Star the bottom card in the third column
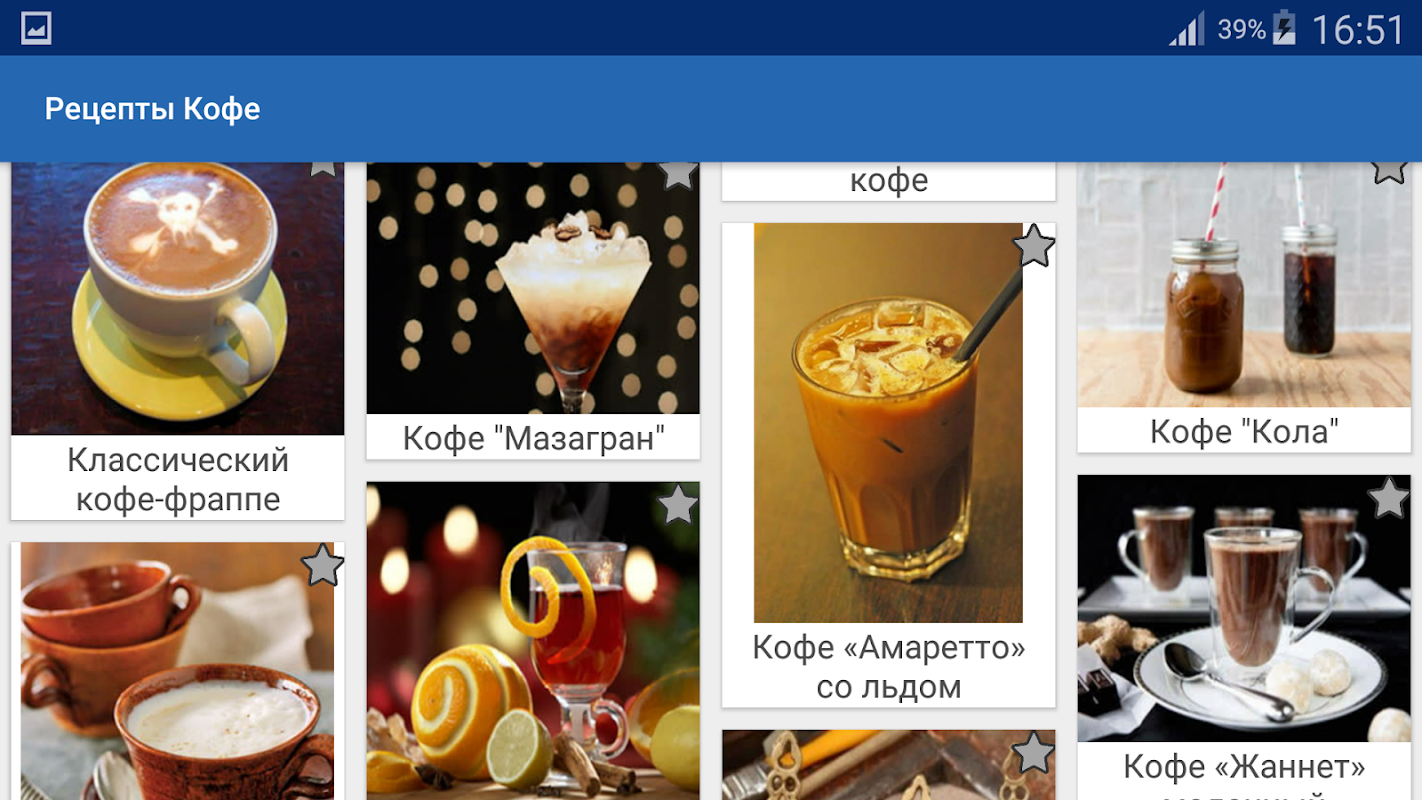This screenshot has height=800, width=1422. (x=1033, y=753)
